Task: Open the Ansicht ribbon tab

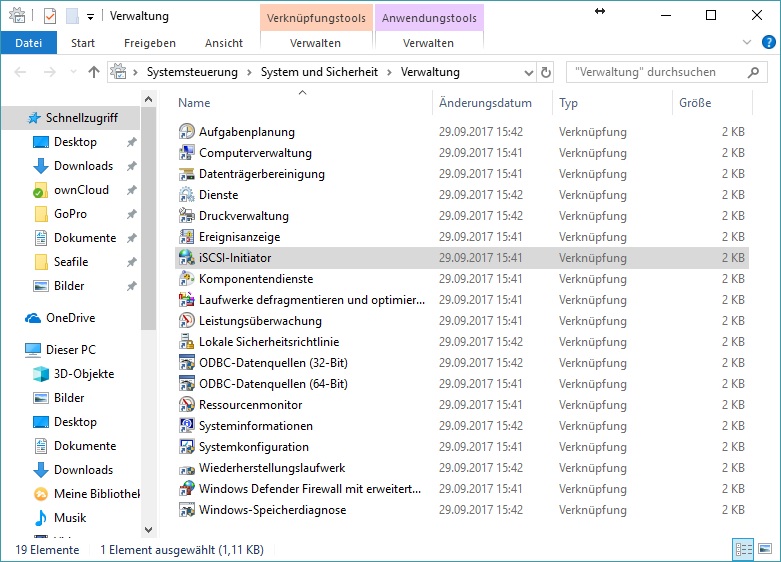Action: (x=224, y=43)
